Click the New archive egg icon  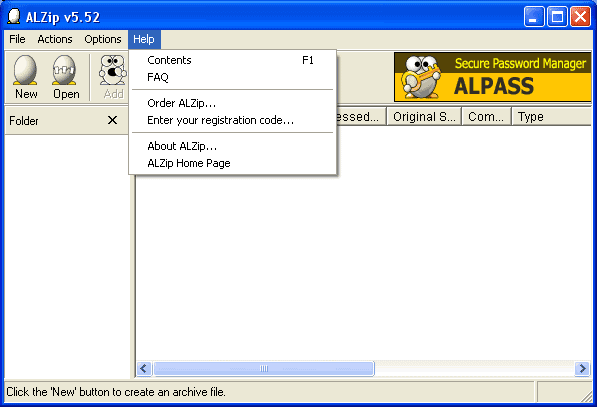point(26,70)
